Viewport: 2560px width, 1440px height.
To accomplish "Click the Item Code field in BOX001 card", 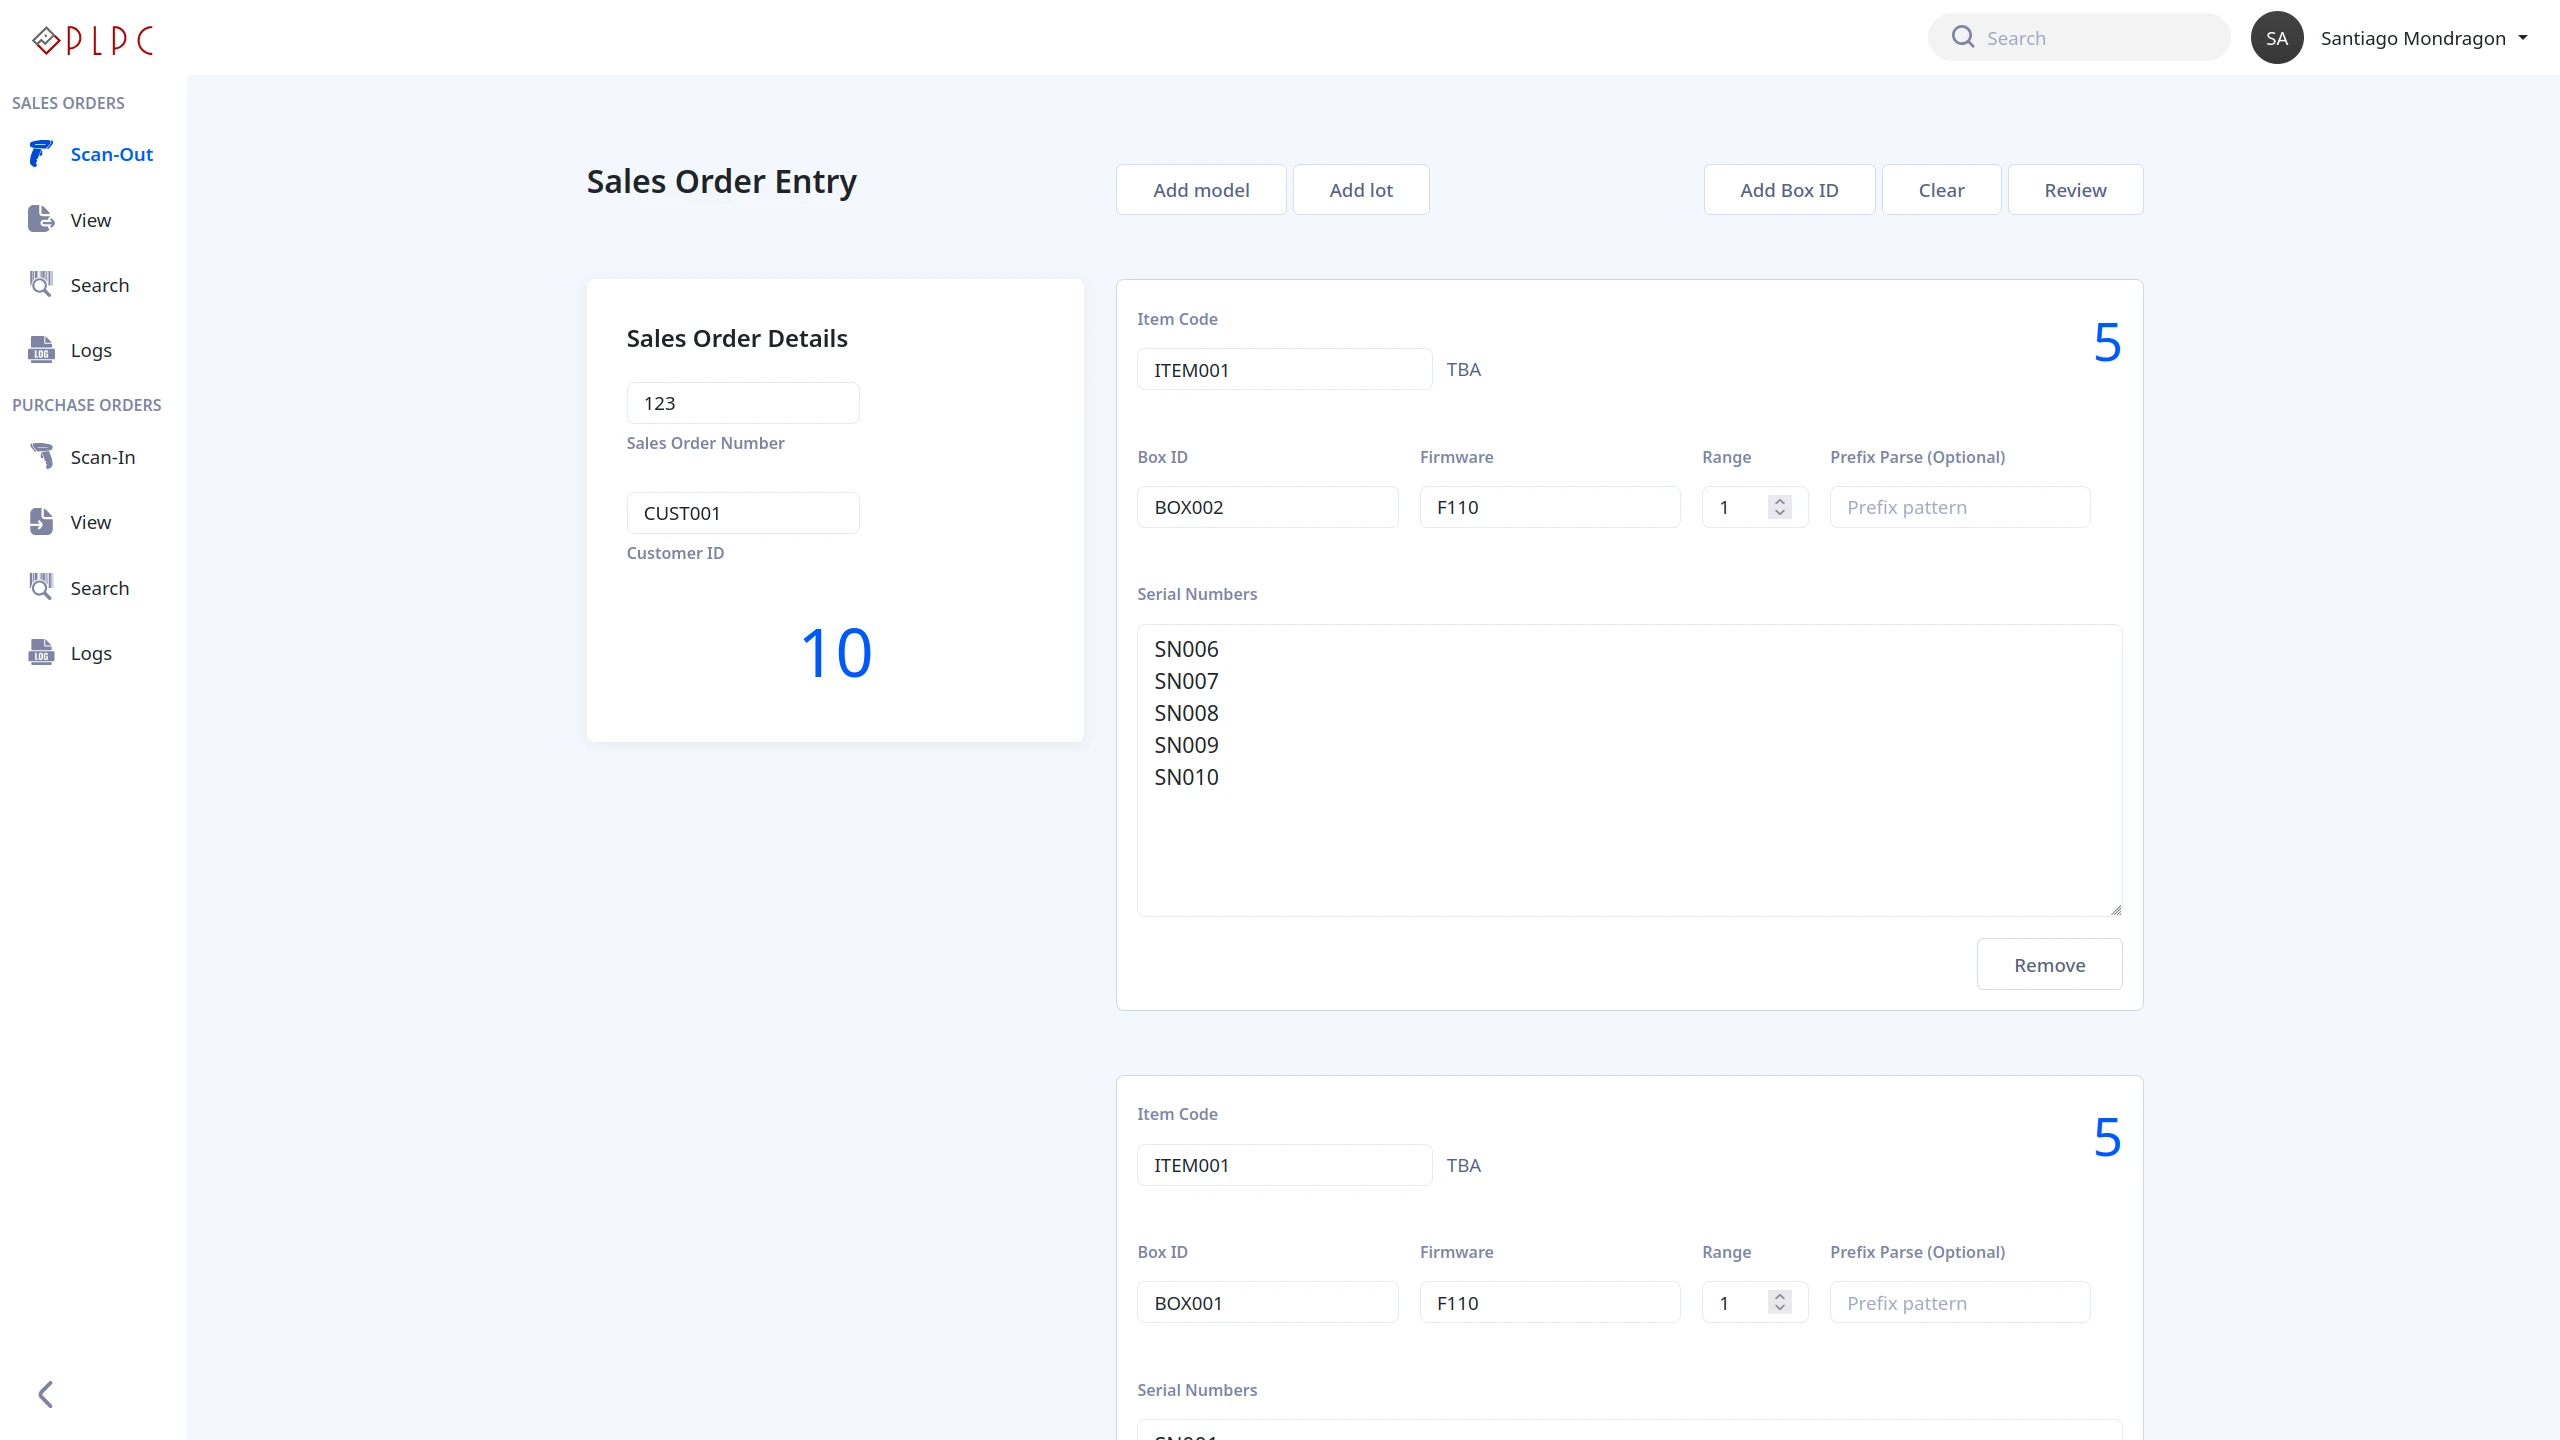I will (1284, 1165).
